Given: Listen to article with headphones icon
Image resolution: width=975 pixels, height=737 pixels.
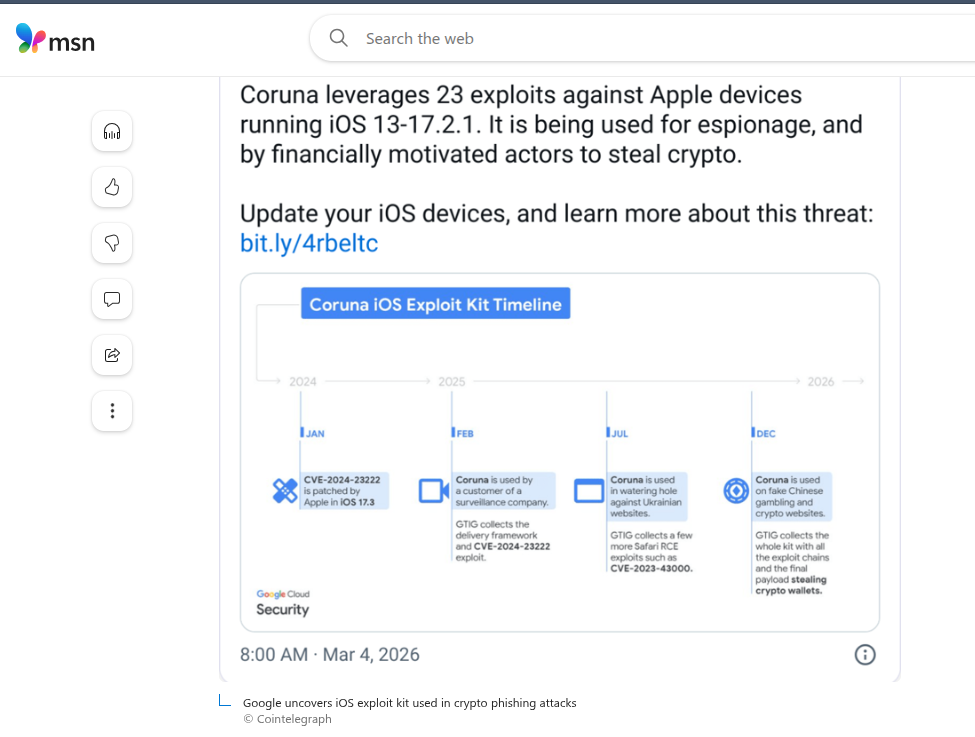Looking at the screenshot, I should coord(112,131).
